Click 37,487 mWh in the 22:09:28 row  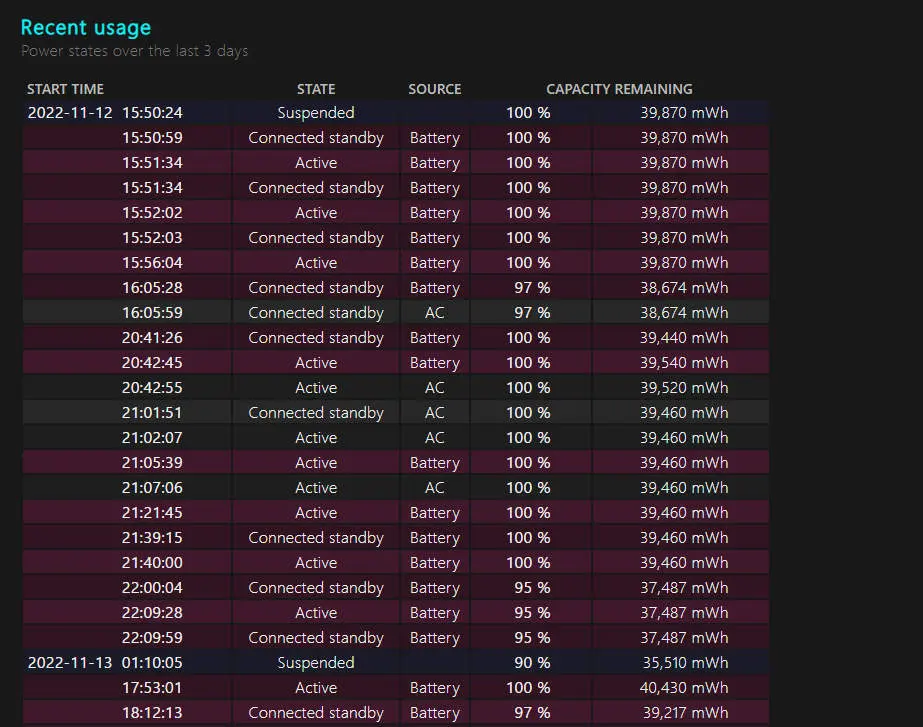[684, 613]
